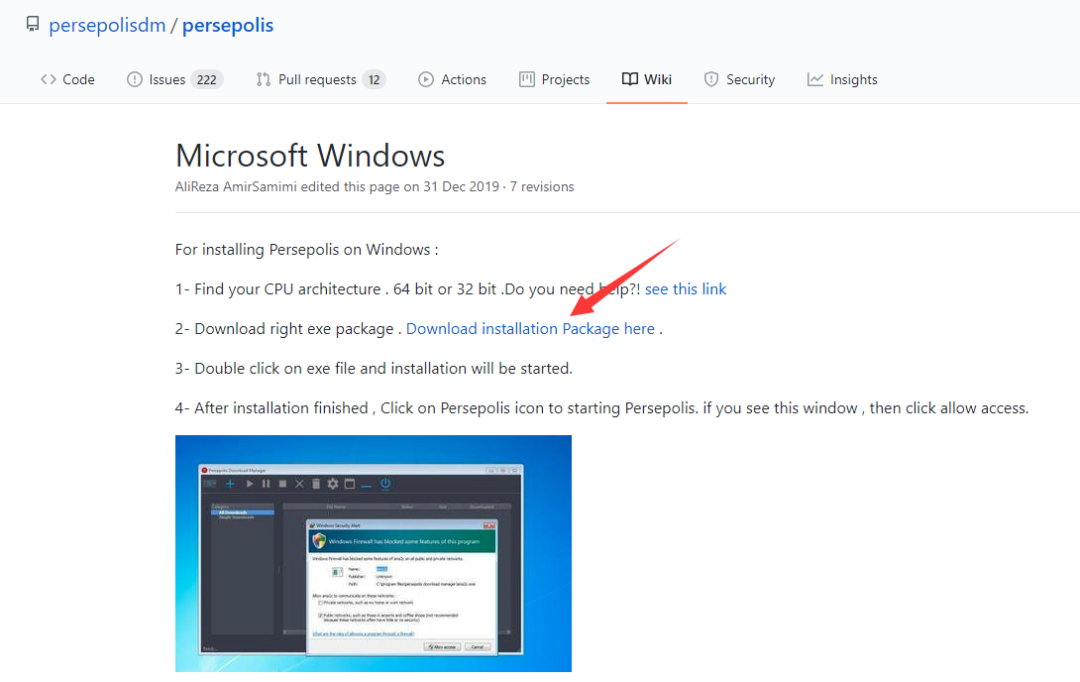Open the Projects tab

(554, 79)
